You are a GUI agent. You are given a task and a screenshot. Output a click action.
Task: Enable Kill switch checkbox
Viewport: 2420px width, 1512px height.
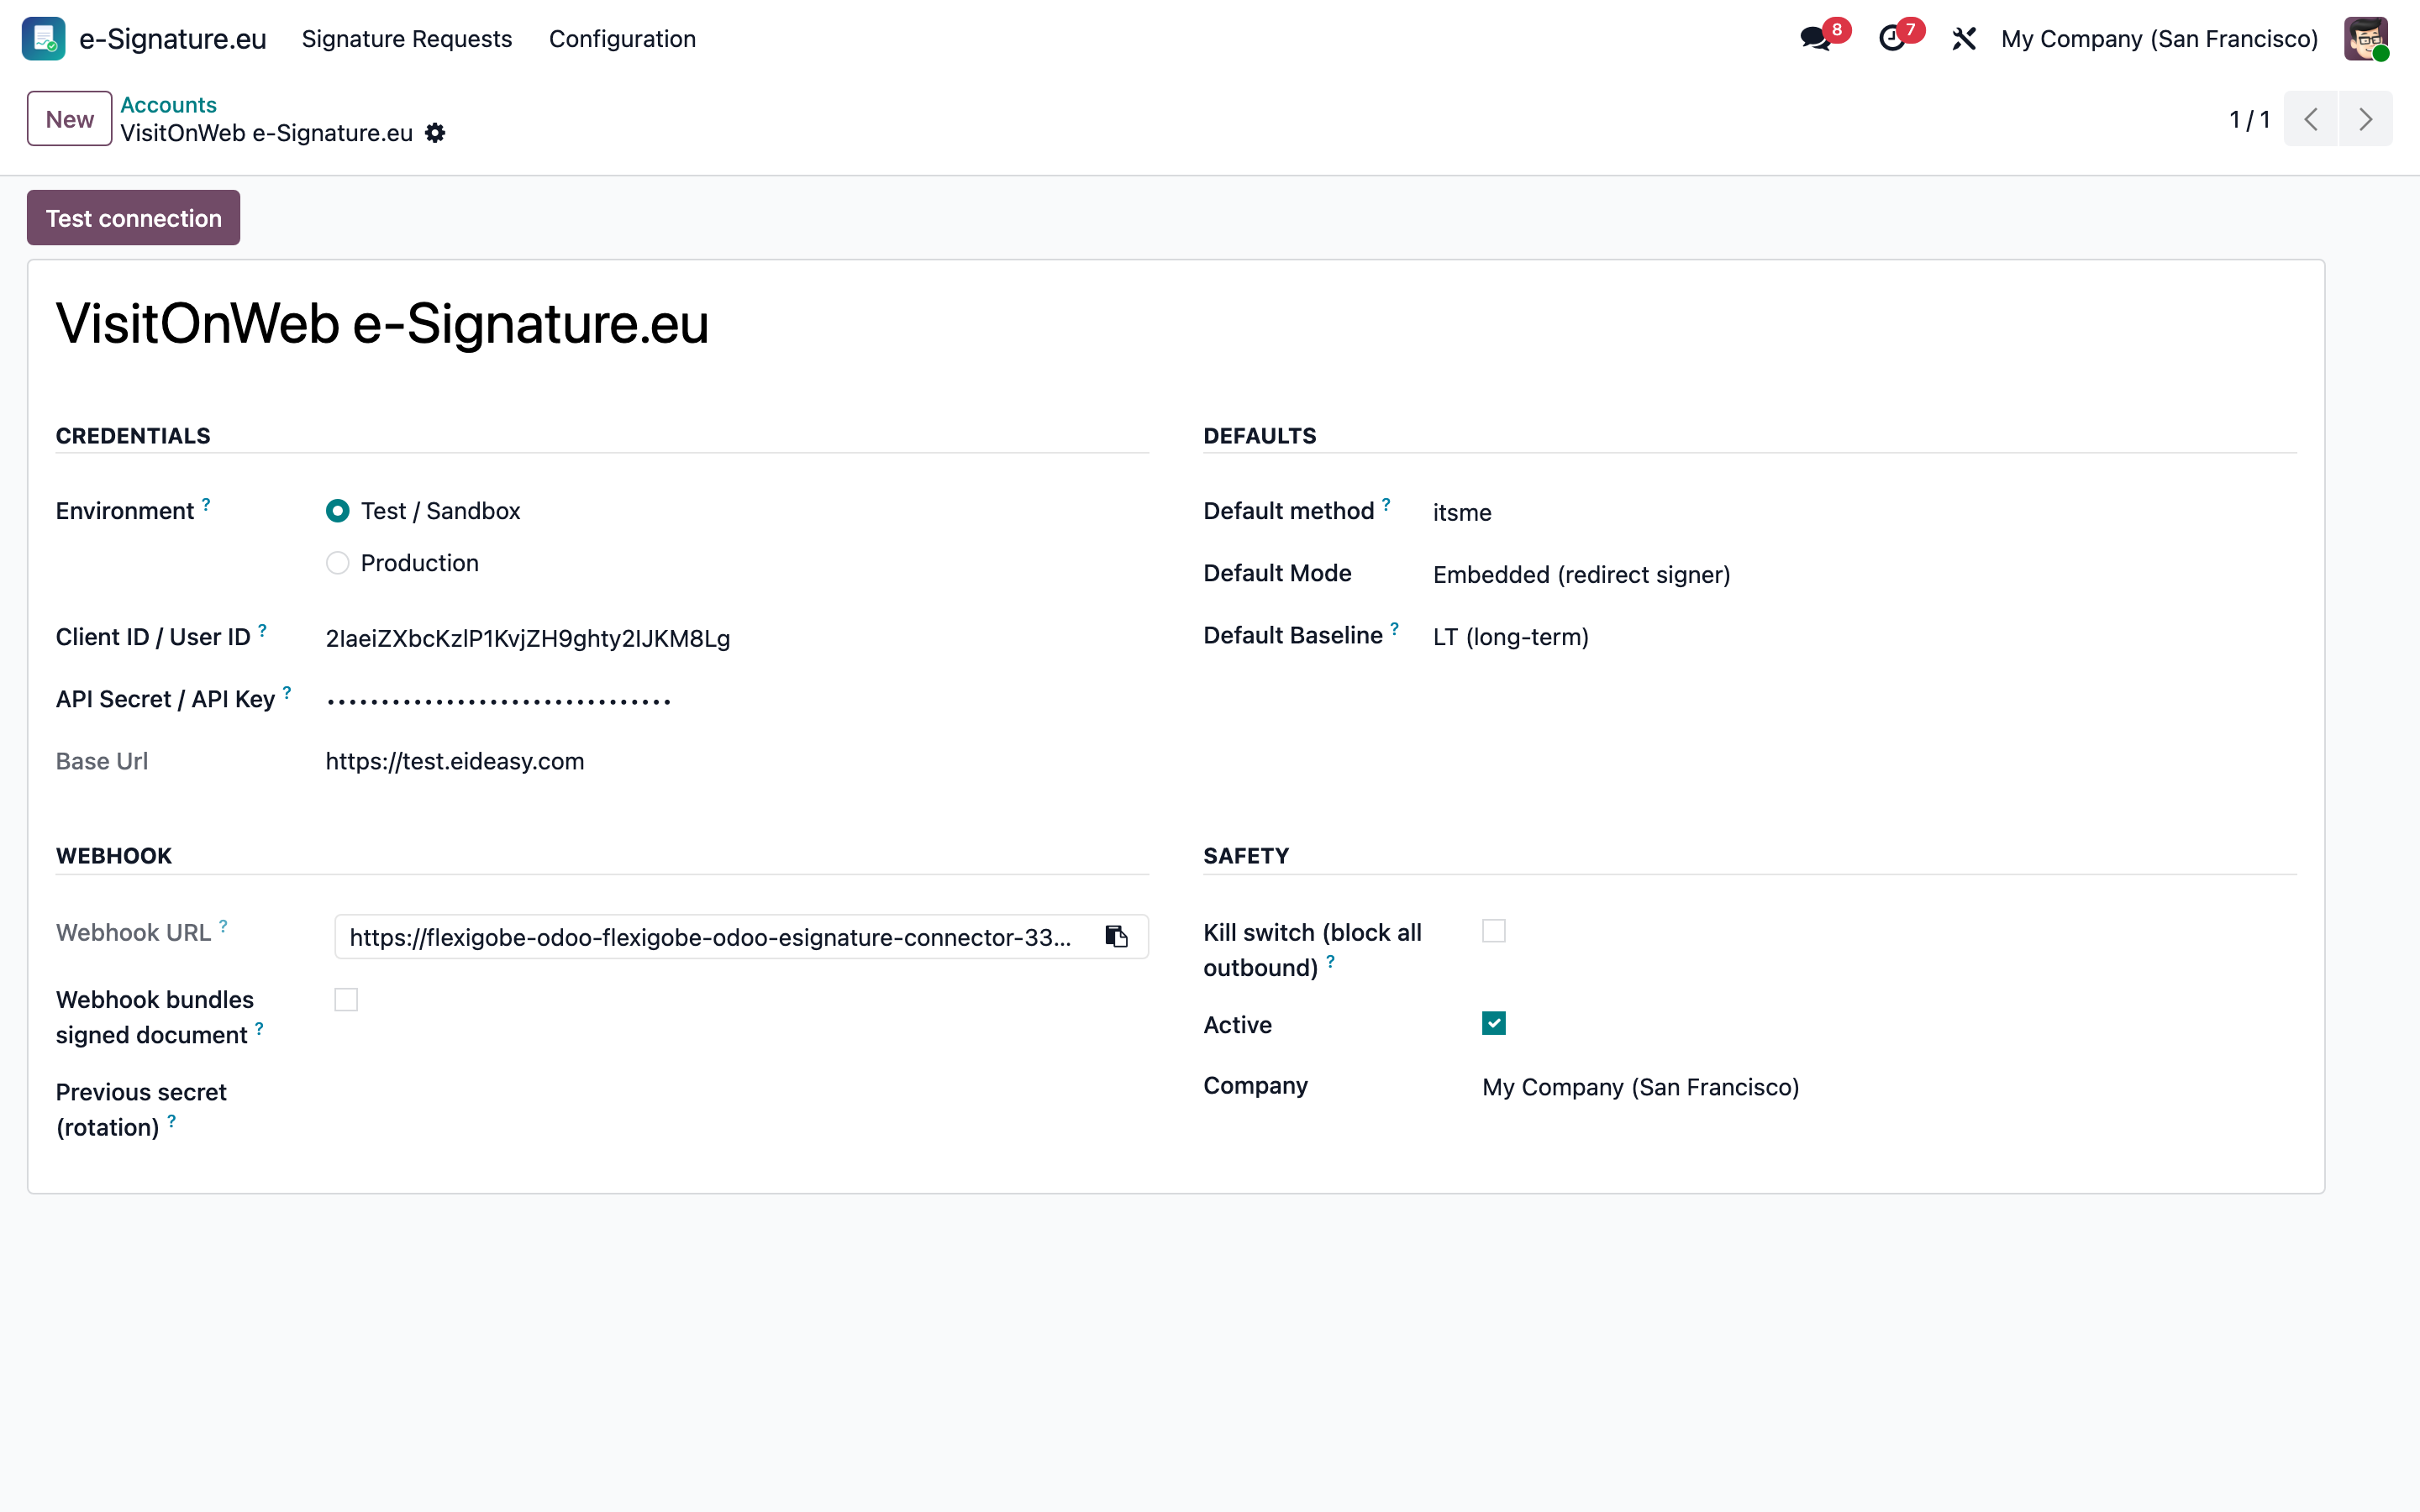[1494, 932]
